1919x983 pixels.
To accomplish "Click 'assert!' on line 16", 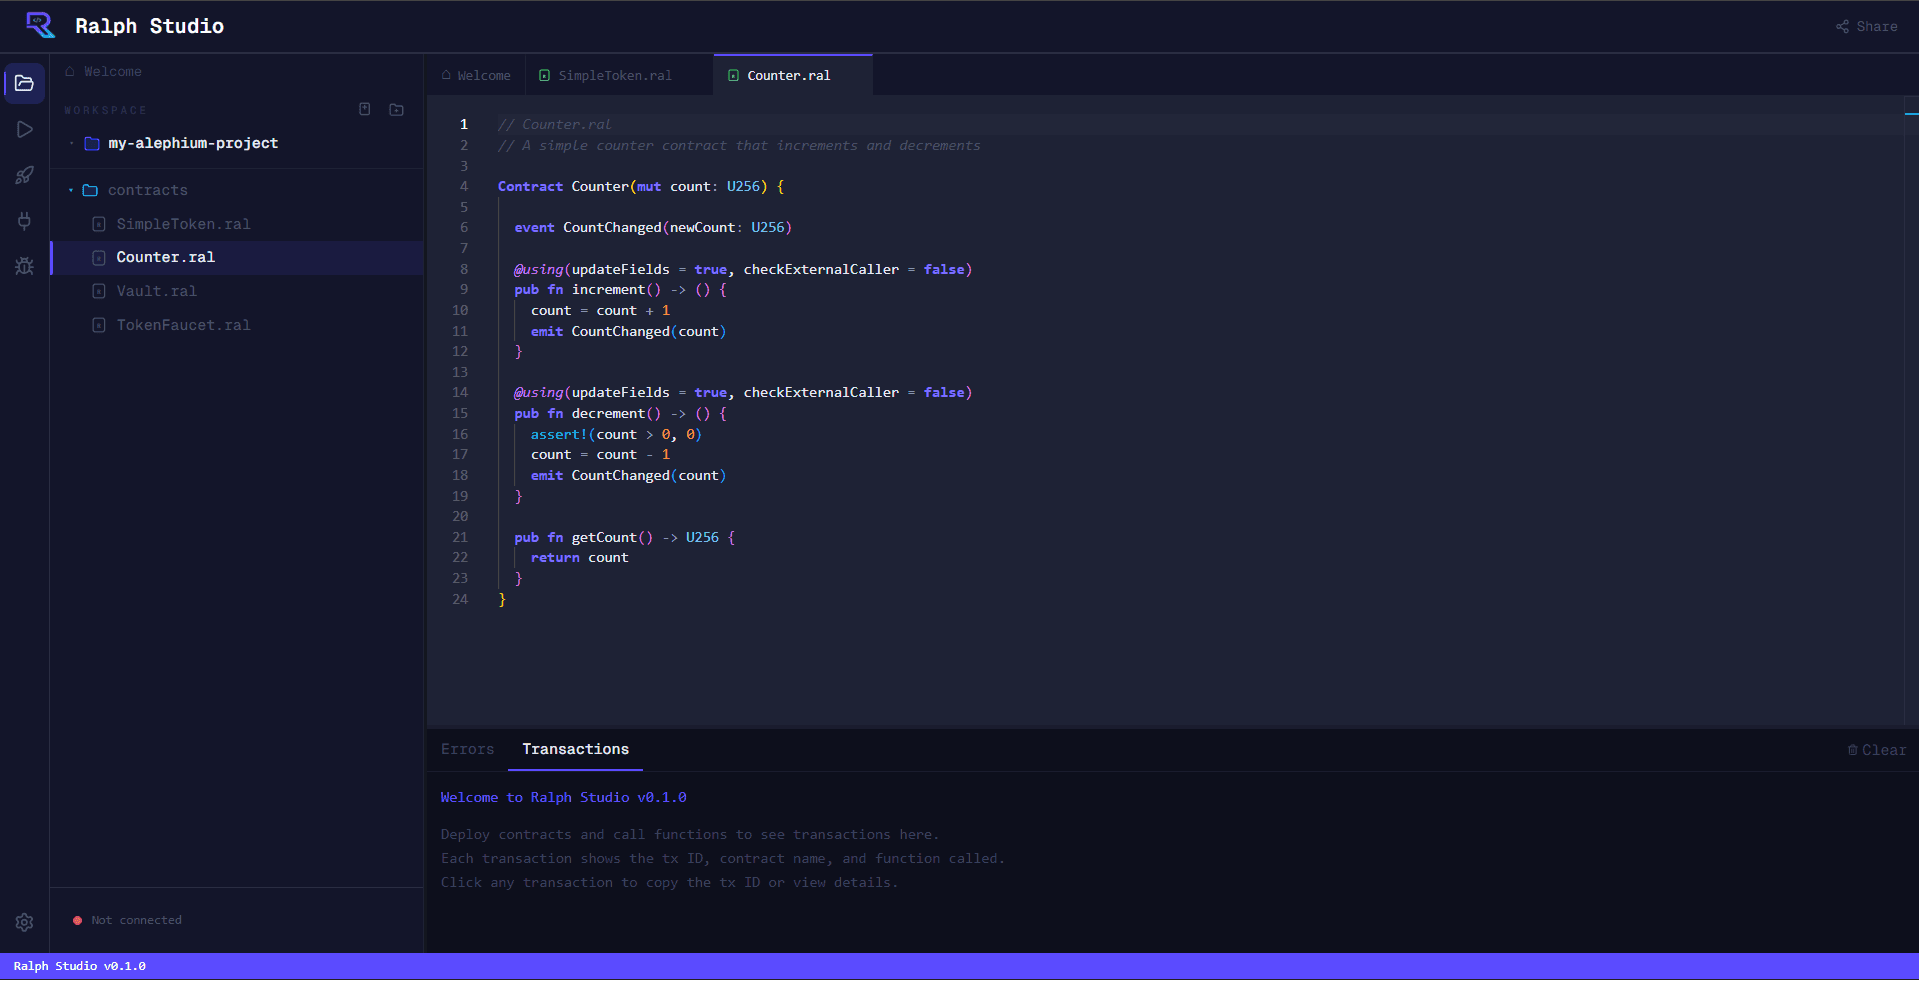I will click(x=559, y=434).
